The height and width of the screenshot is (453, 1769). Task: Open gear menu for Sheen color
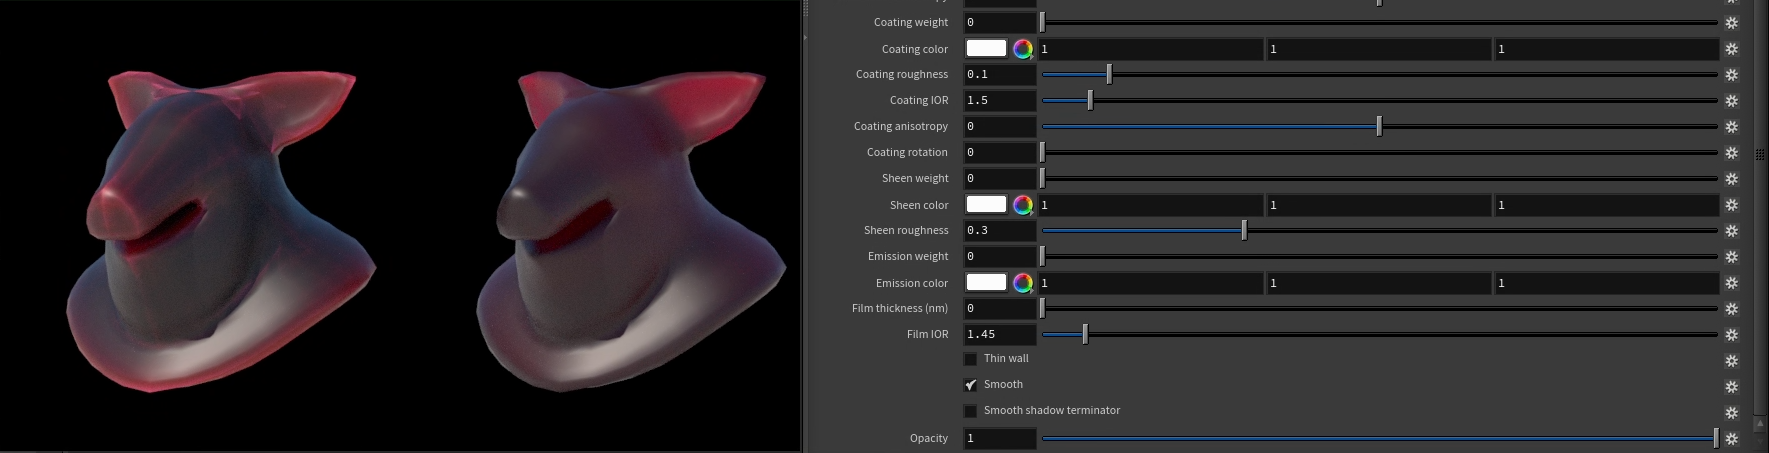pyautogui.click(x=1732, y=205)
